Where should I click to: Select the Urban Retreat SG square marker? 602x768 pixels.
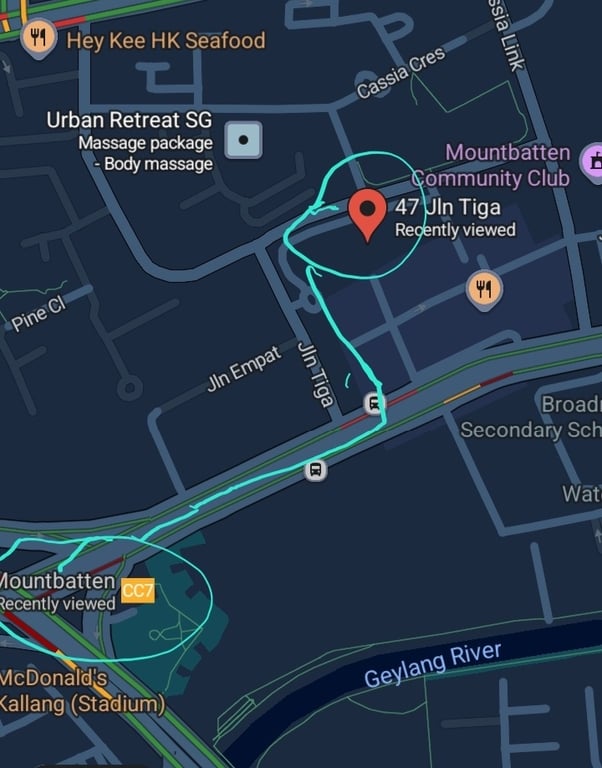tap(243, 140)
